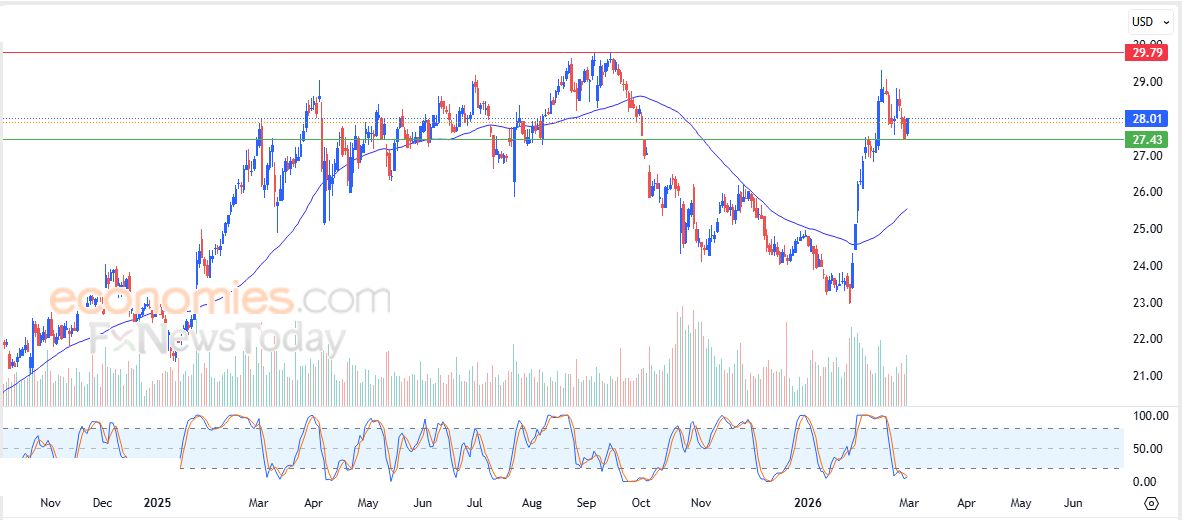The height and width of the screenshot is (520, 1182).
Task: Select the 2025 year marker on time axis
Action: coord(158,503)
